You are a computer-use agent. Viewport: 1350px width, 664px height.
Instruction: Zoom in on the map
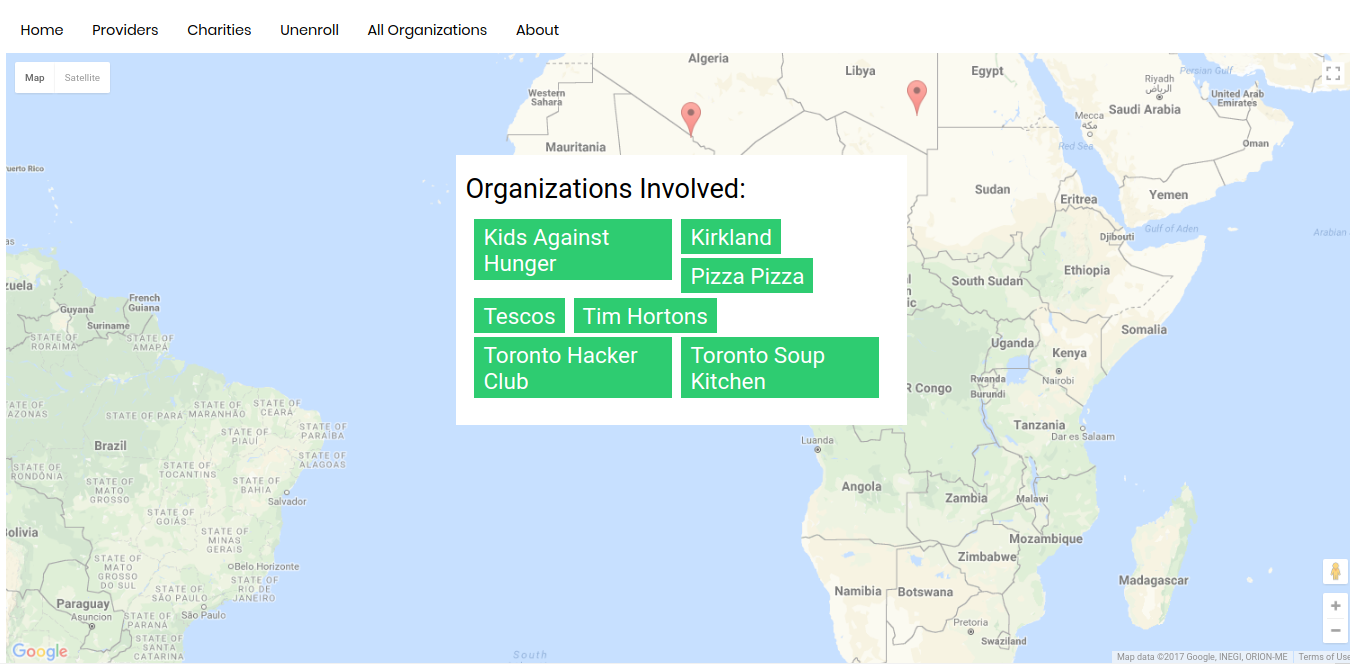1335,606
